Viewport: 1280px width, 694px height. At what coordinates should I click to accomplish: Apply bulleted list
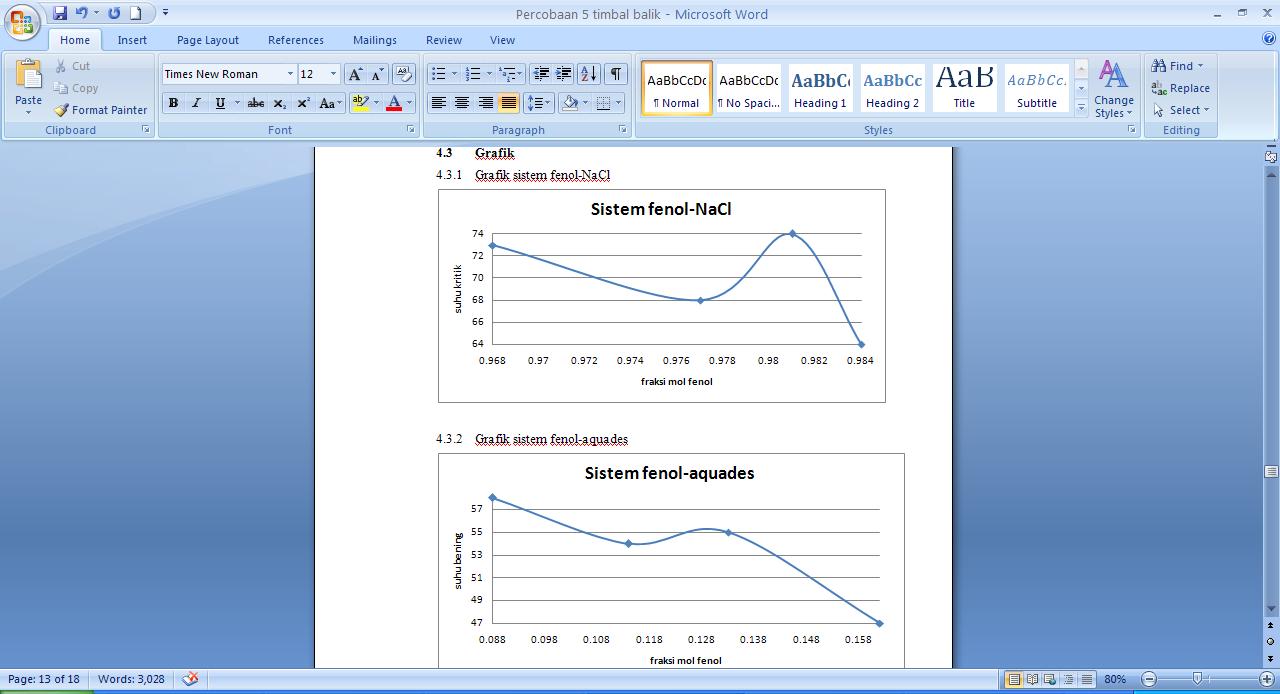[438, 74]
